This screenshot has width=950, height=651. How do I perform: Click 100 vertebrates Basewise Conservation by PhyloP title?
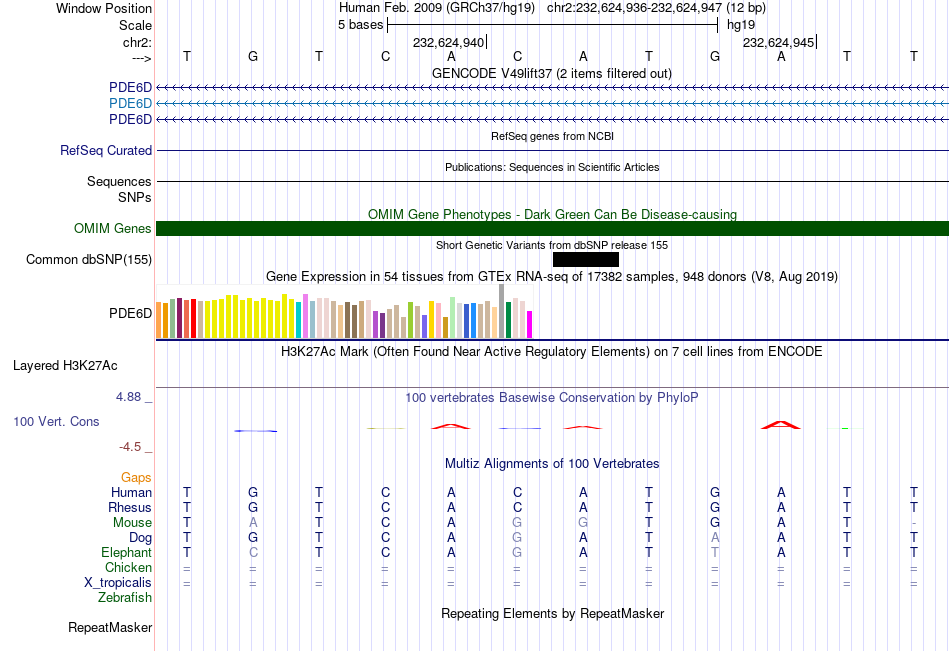pos(552,398)
